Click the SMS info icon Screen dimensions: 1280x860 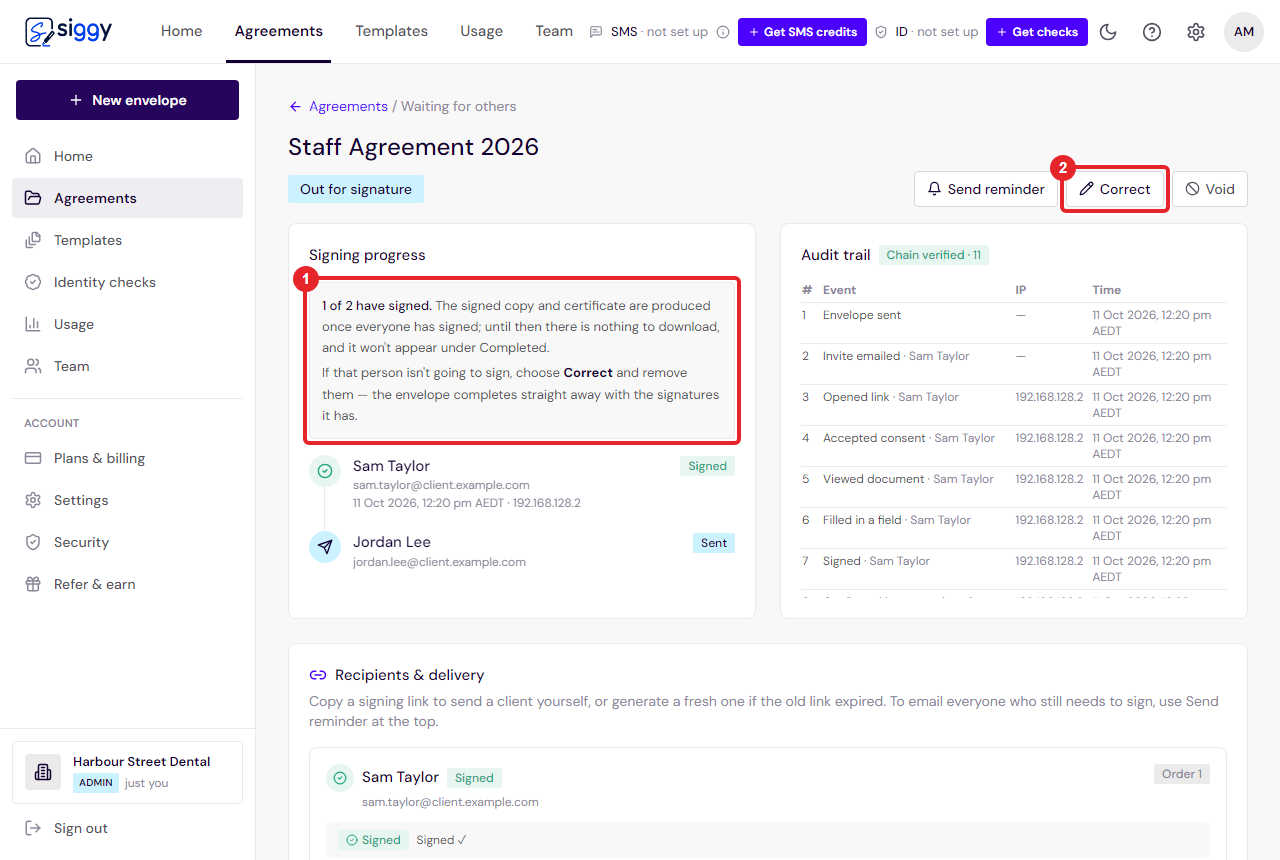[723, 32]
